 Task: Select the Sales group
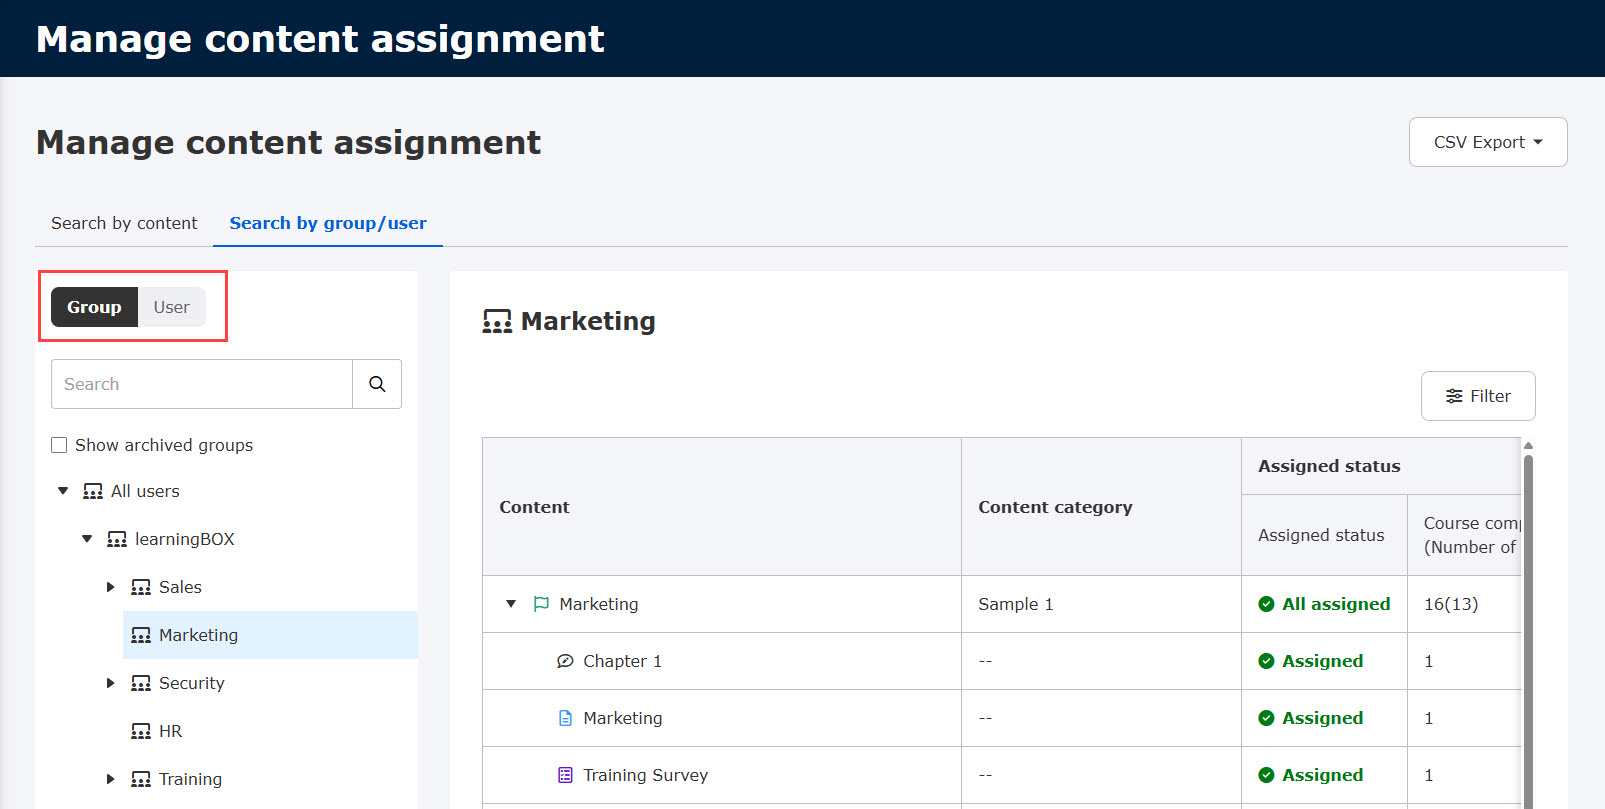pos(180,587)
